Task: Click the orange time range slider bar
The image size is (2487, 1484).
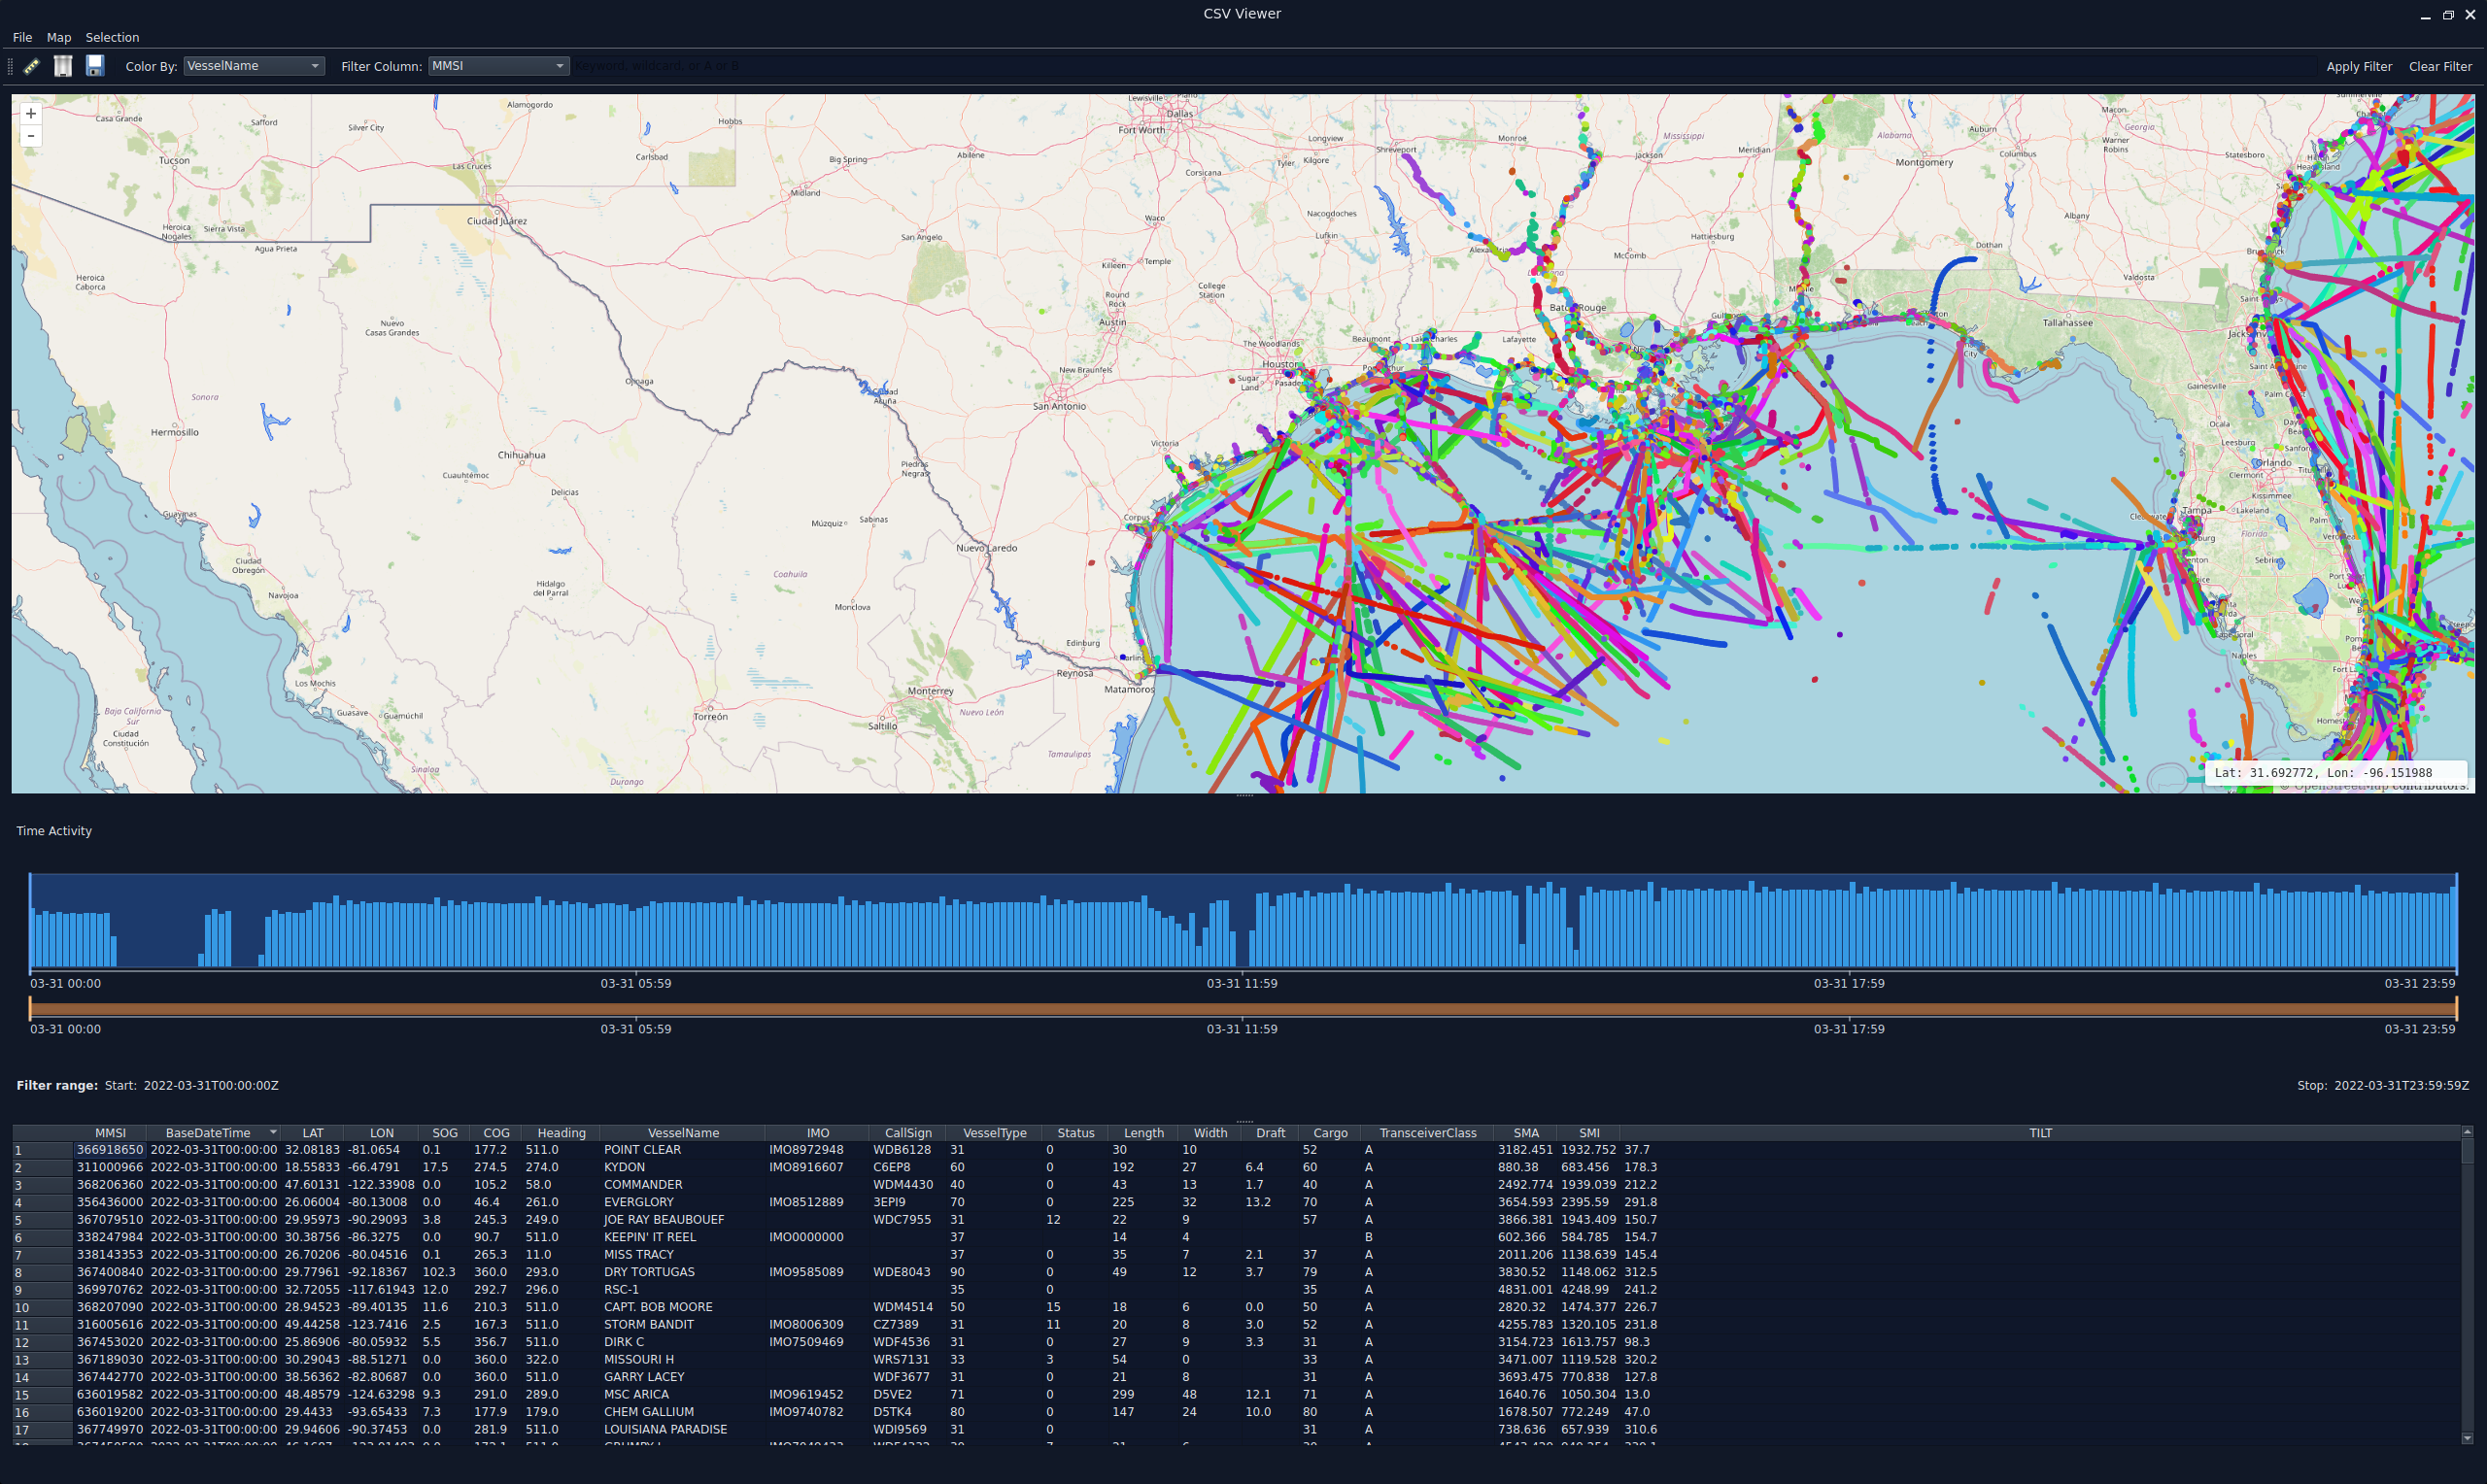Action: point(1243,1009)
